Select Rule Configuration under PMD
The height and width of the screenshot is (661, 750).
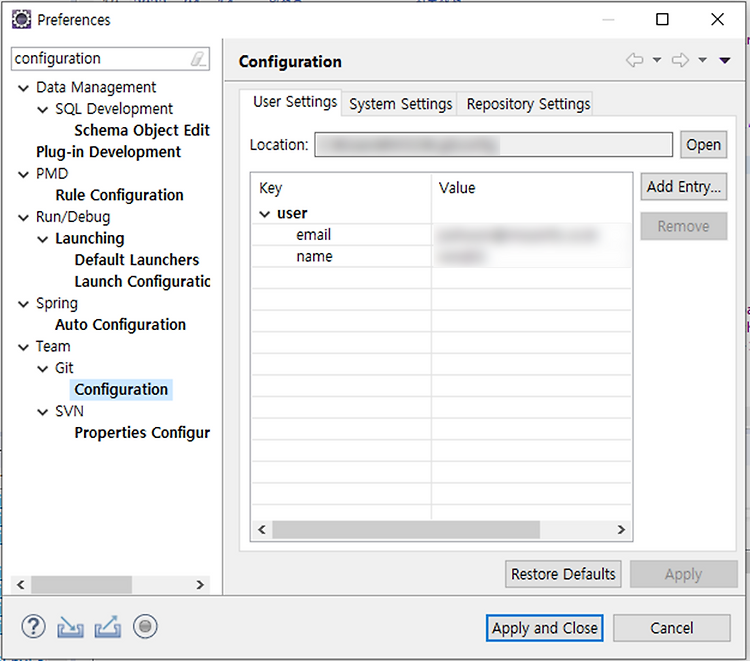[x=120, y=195]
